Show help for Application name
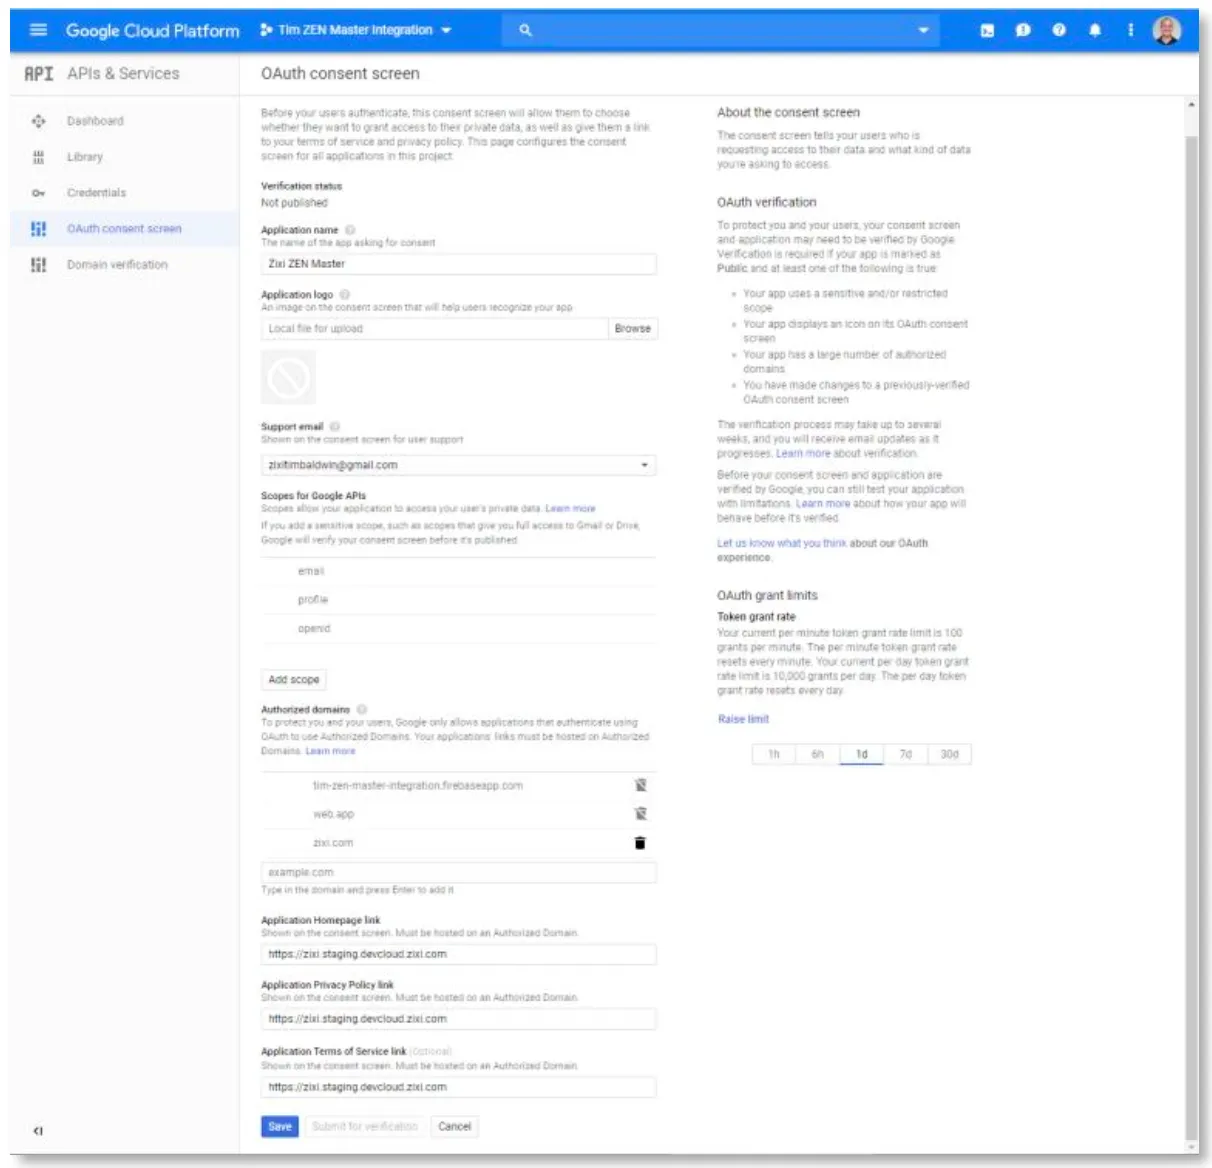 [x=350, y=230]
